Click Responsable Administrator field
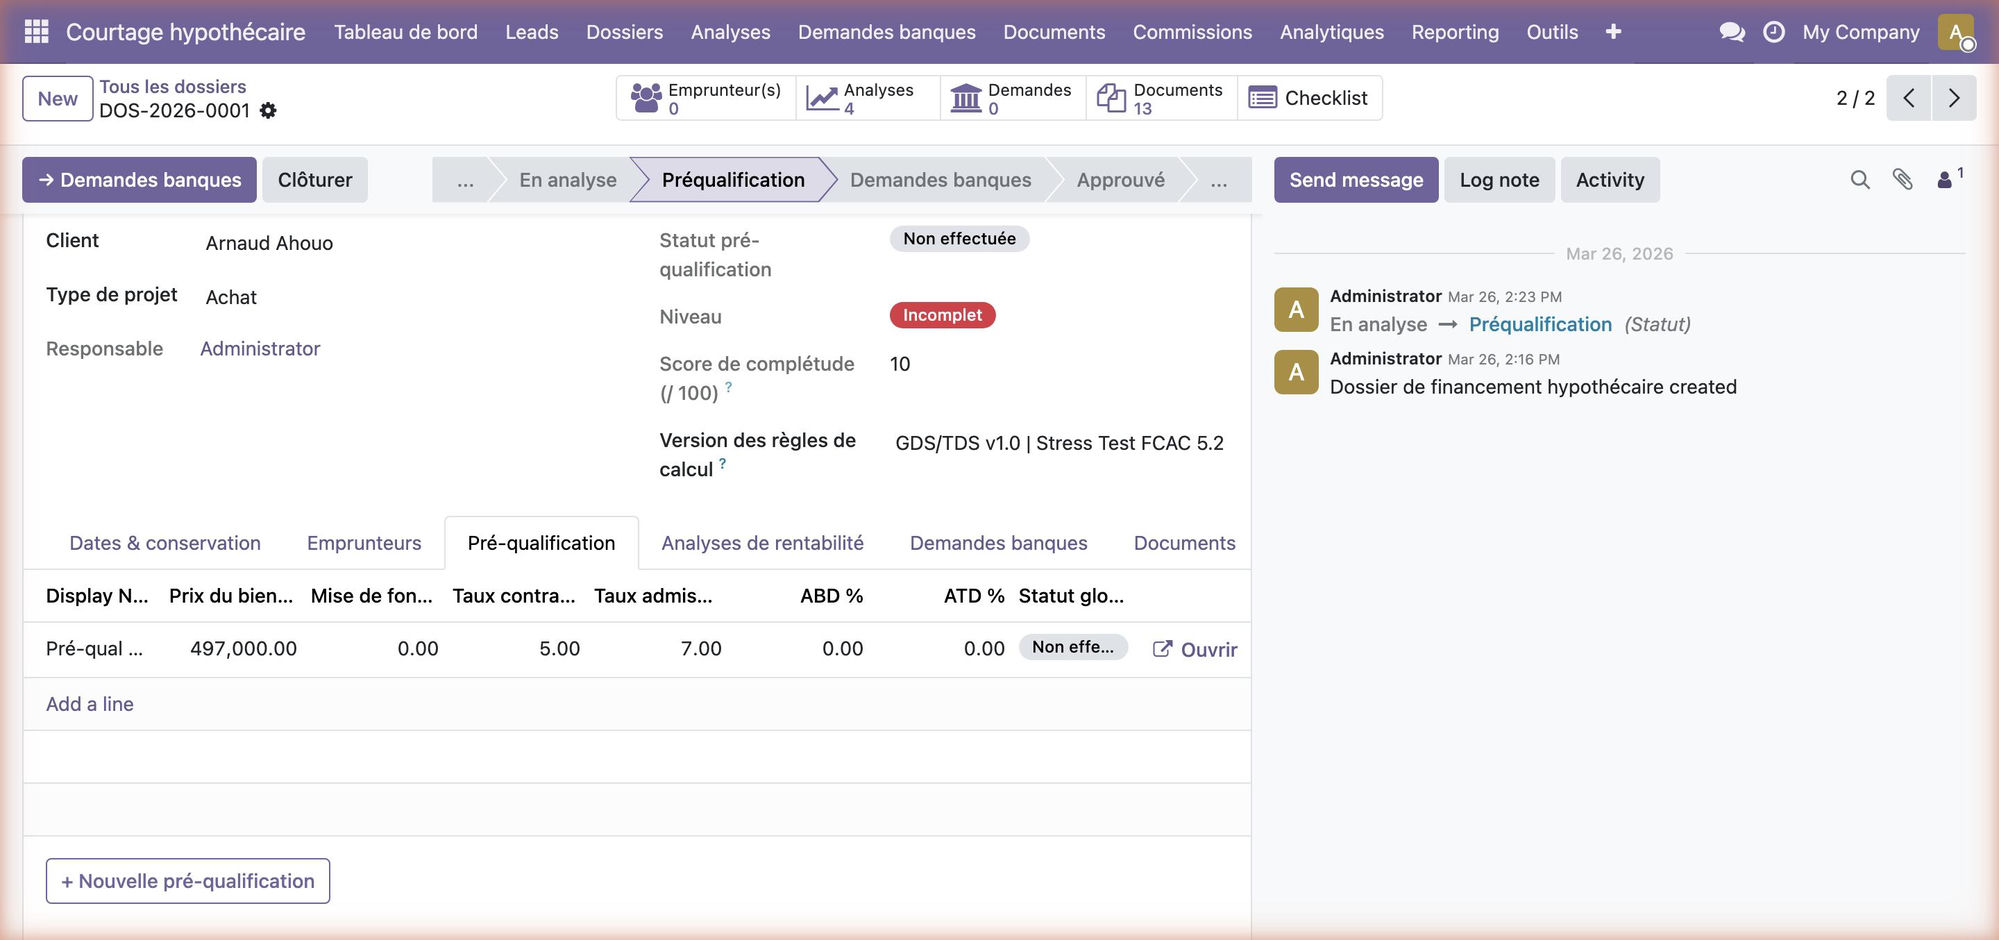Viewport: 1999px width, 940px height. click(260, 349)
